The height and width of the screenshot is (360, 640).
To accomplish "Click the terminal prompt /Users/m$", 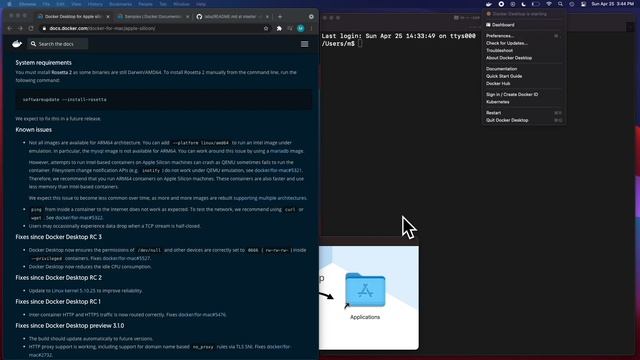I will [x=338, y=44].
